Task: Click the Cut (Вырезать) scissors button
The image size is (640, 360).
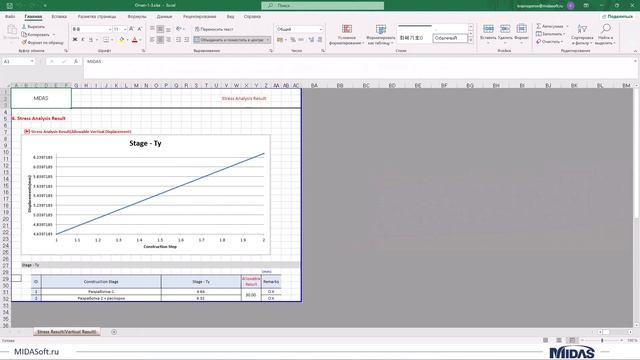Action: pos(33,27)
